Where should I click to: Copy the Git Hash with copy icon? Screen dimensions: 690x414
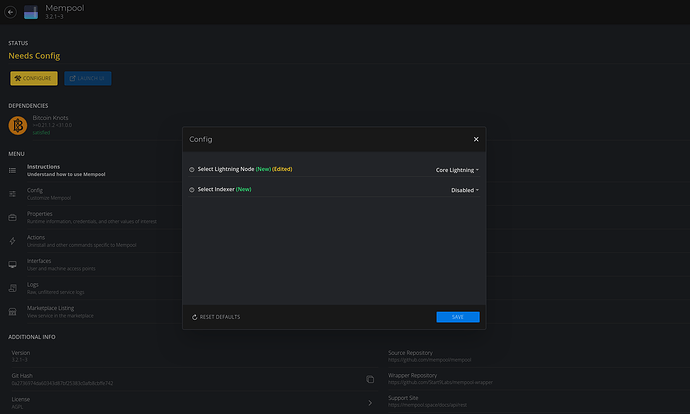coord(370,380)
